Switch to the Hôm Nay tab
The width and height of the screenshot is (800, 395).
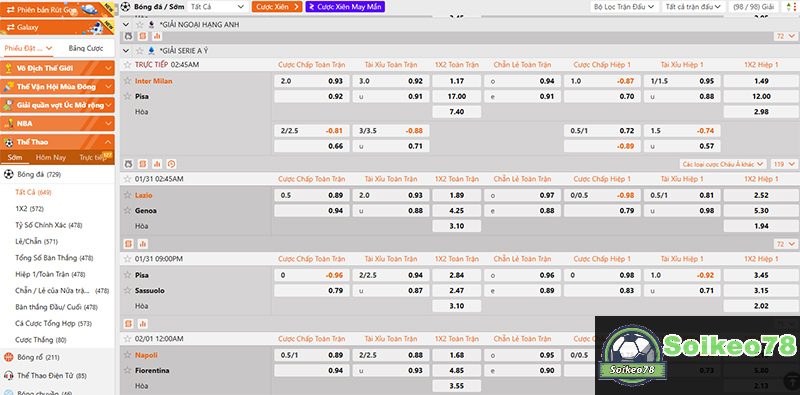[x=51, y=158]
